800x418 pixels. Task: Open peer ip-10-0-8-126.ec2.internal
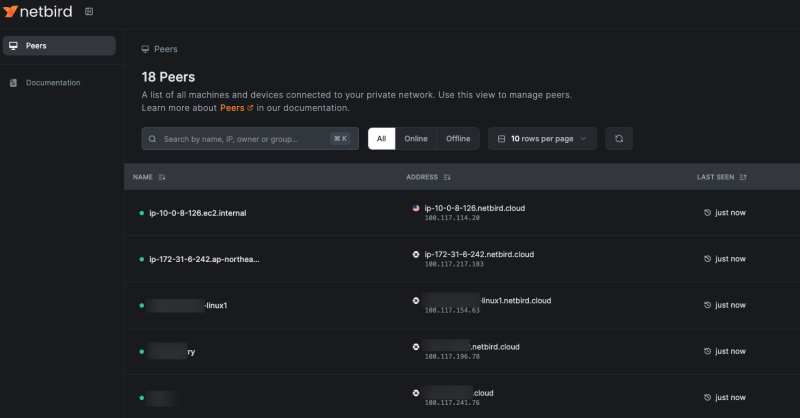[x=203, y=213]
